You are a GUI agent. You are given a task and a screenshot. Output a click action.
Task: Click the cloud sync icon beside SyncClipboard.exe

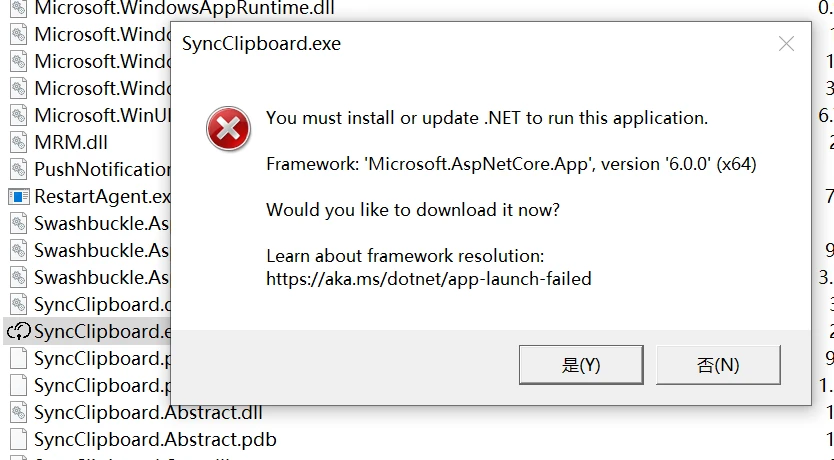tap(18, 331)
